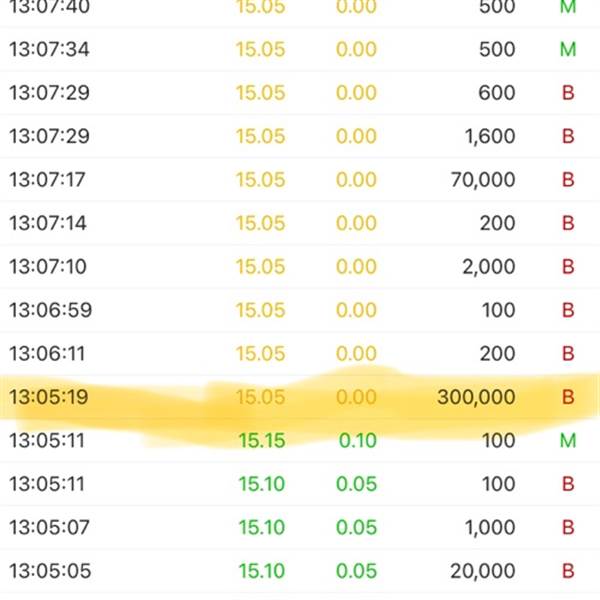The width and height of the screenshot is (600, 600).
Task: Click the 1,000 volume at 13:05:07
Action: [x=490, y=527]
